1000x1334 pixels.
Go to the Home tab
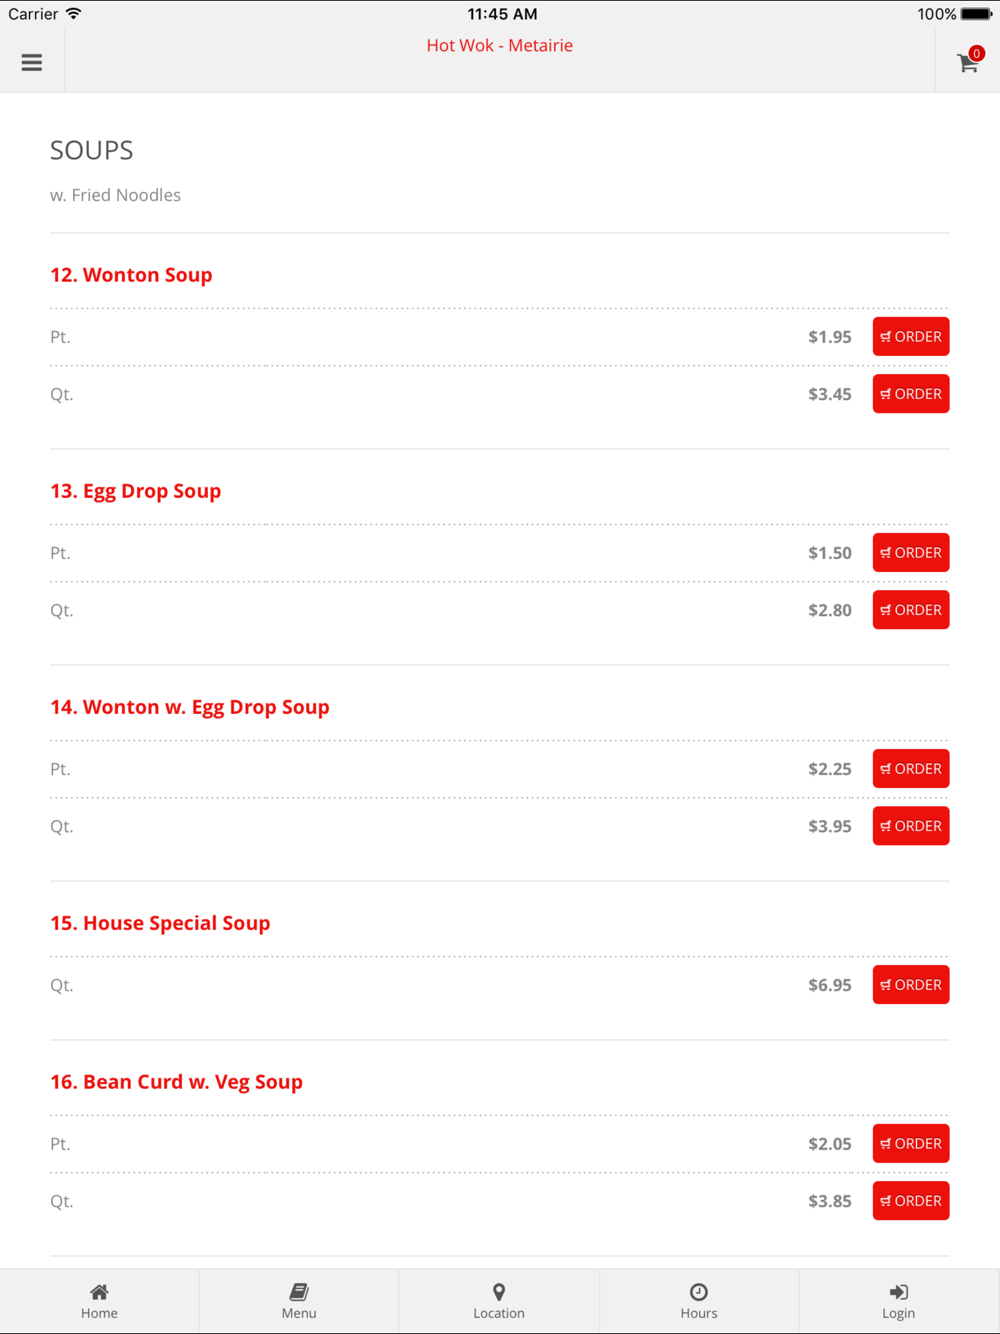pyautogui.click(x=99, y=1301)
